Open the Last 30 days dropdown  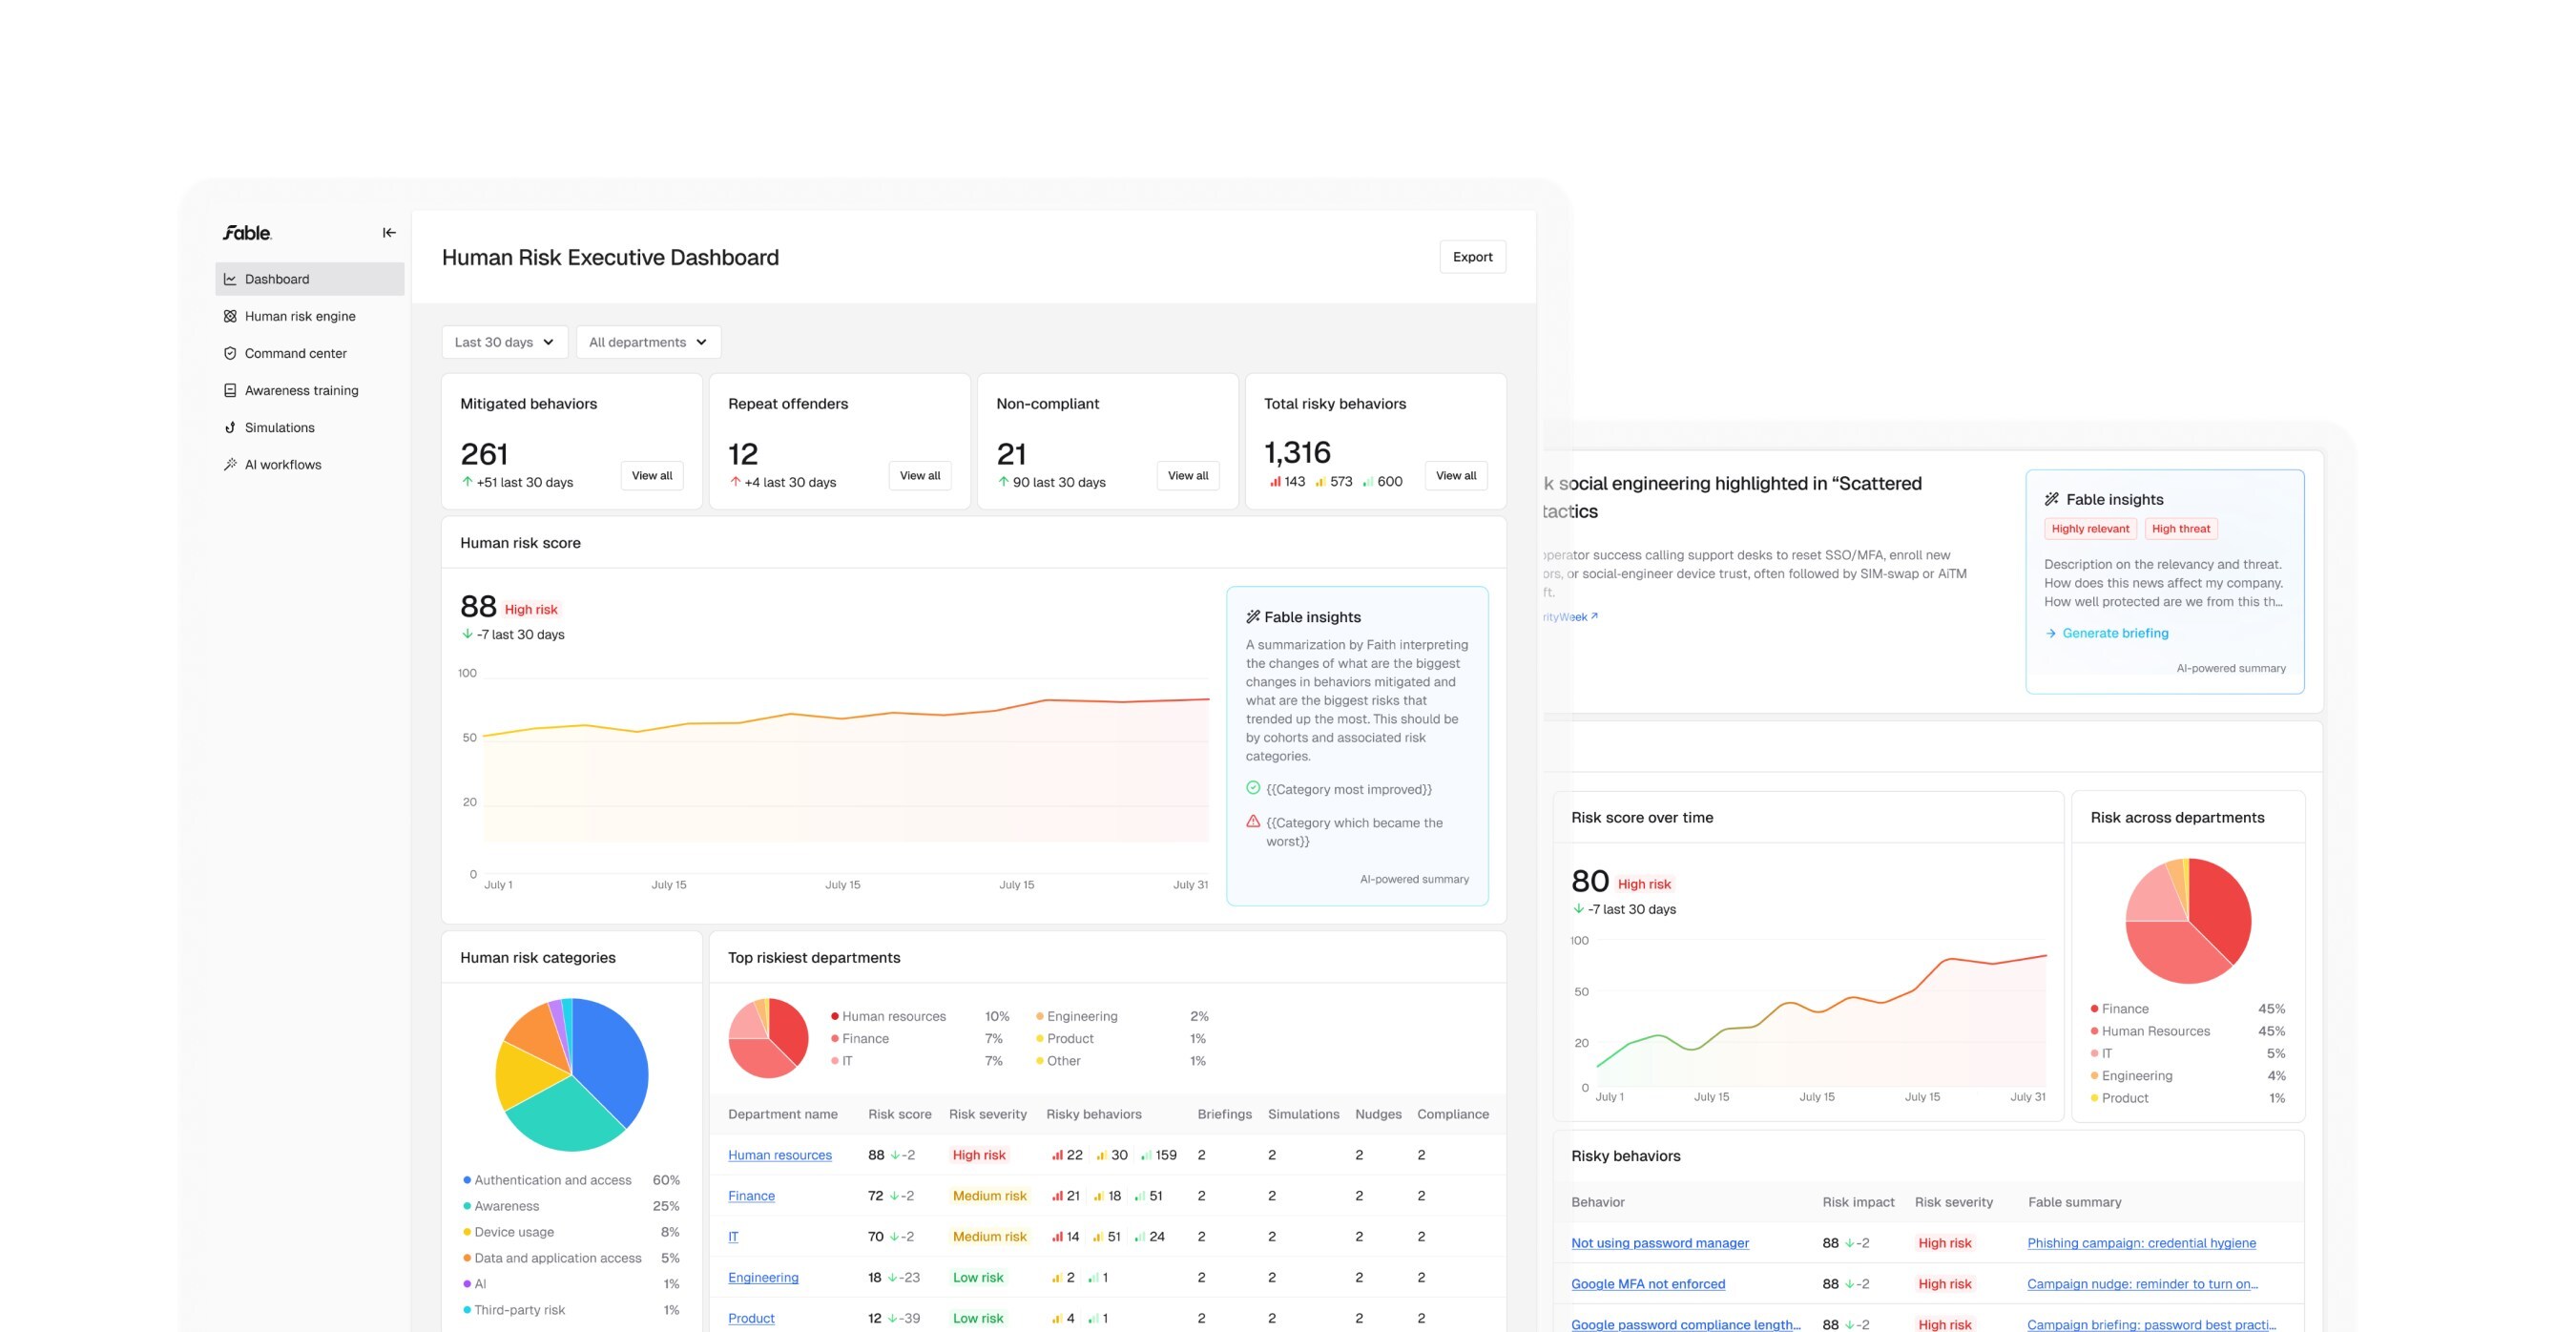pyautogui.click(x=504, y=342)
